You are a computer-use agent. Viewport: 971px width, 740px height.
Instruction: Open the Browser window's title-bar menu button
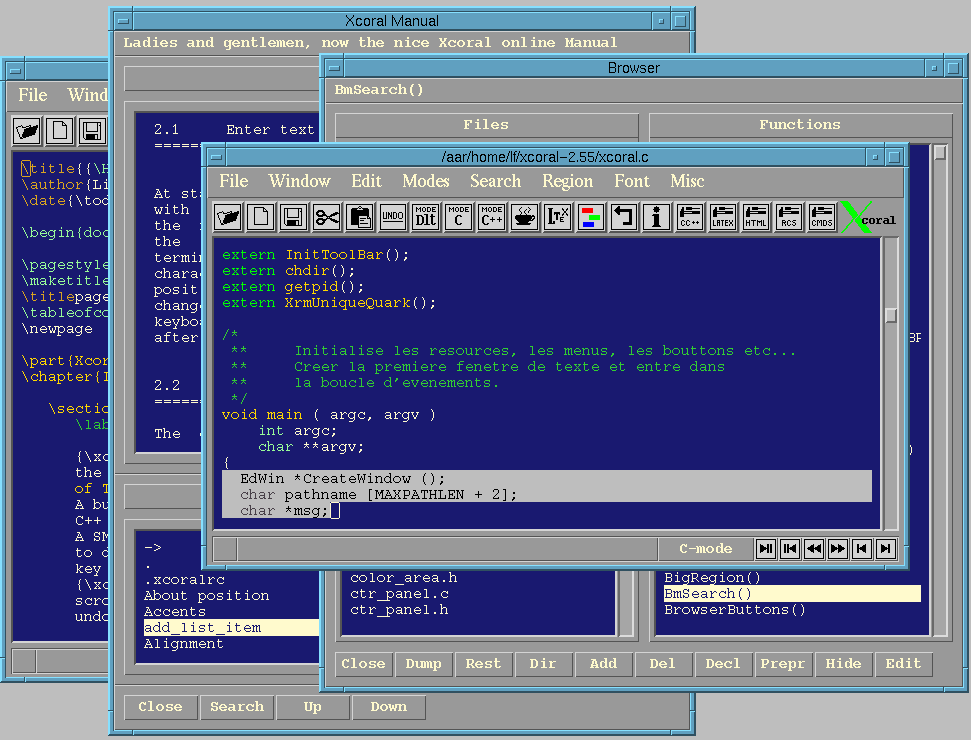pyautogui.click(x=334, y=68)
